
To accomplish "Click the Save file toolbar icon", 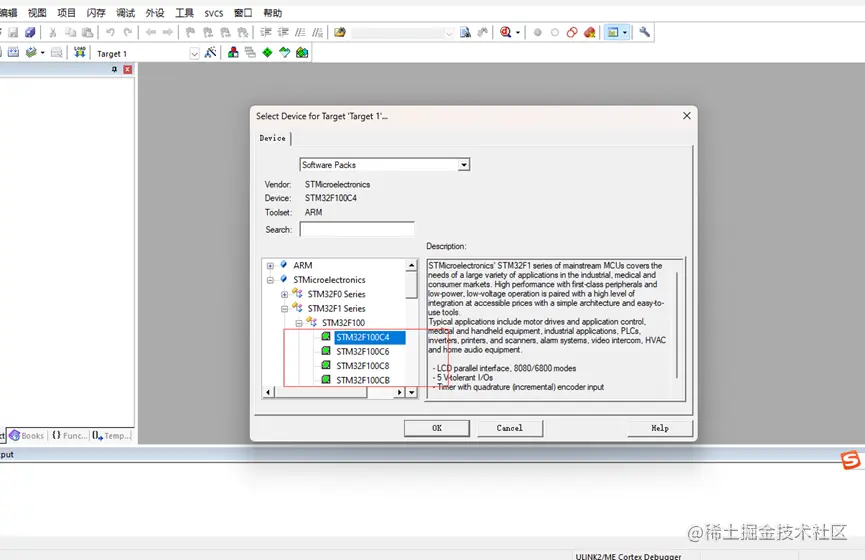I will click(13, 33).
